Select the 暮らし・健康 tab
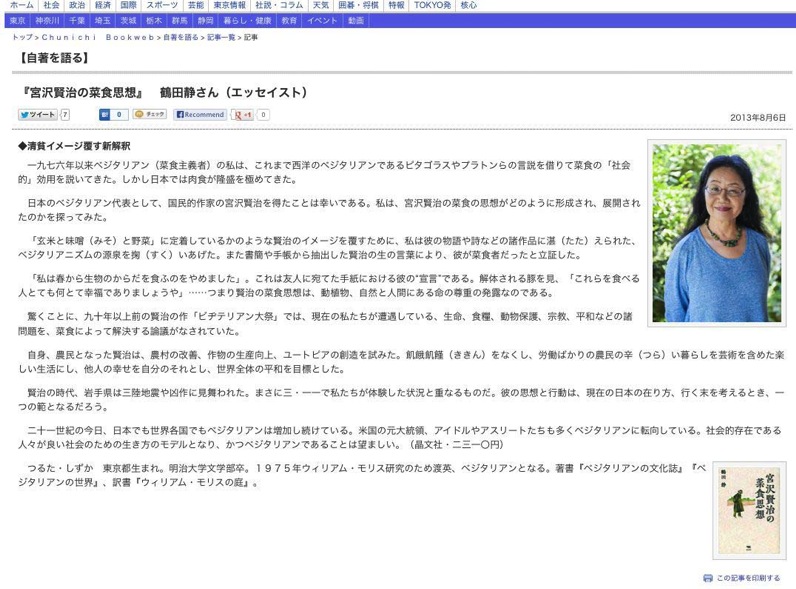Image resolution: width=796 pixels, height=589 pixels. point(247,21)
